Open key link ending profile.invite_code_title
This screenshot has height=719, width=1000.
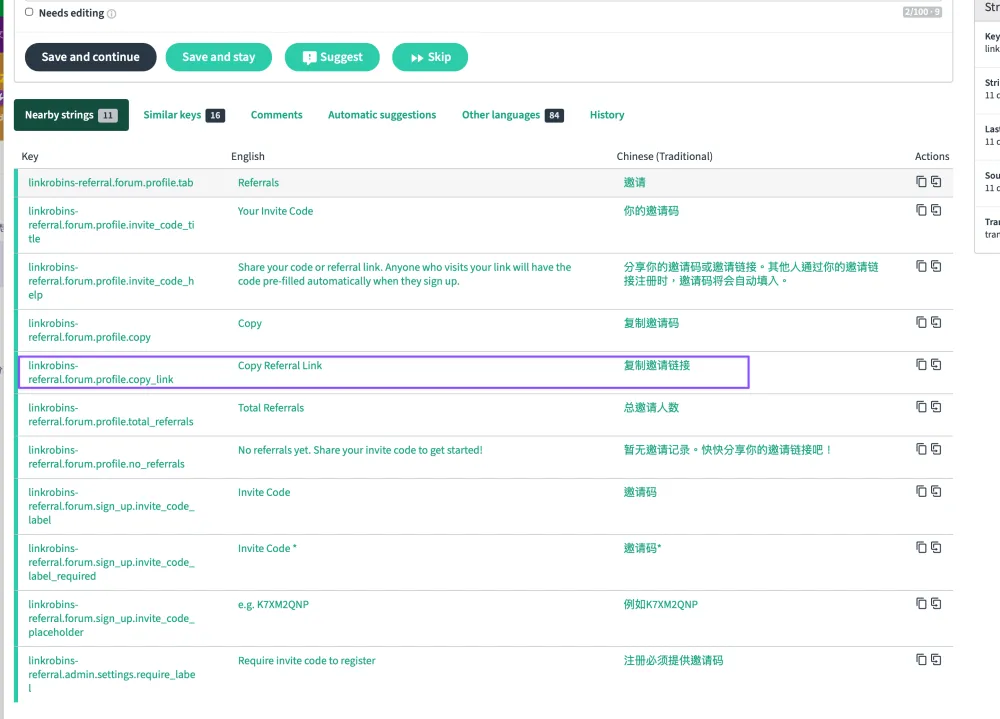tap(111, 225)
